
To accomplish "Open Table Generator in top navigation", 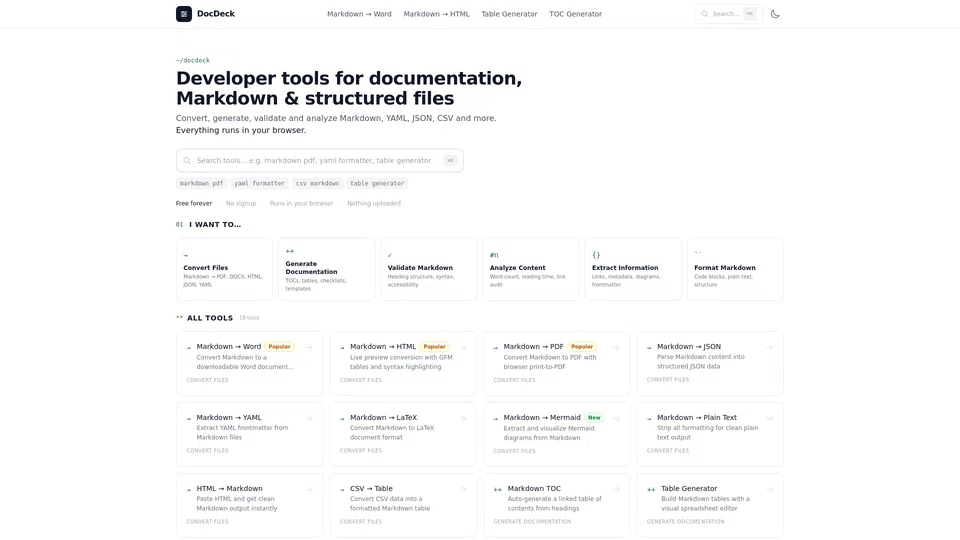I will point(509,14).
